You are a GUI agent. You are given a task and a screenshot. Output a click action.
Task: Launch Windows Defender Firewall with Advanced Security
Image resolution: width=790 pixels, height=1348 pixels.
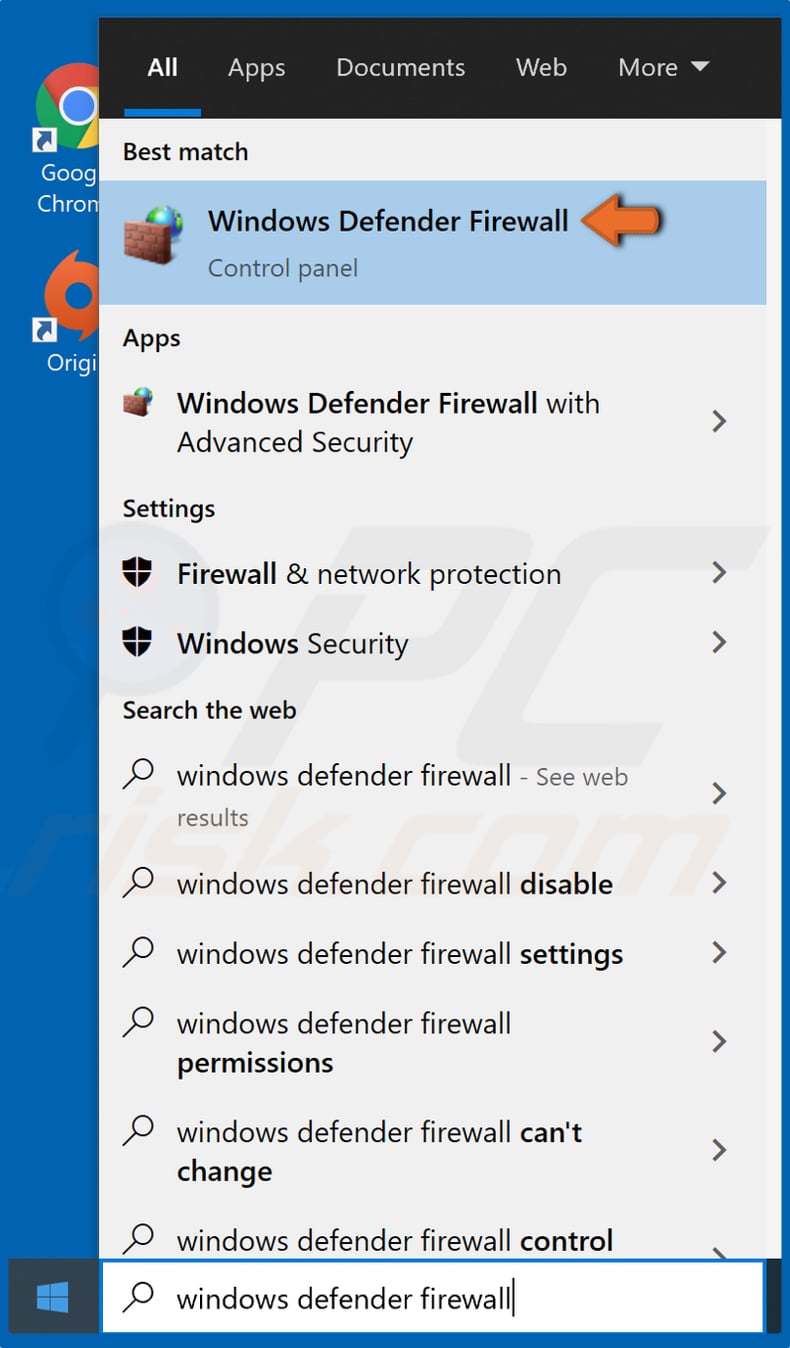pos(388,421)
